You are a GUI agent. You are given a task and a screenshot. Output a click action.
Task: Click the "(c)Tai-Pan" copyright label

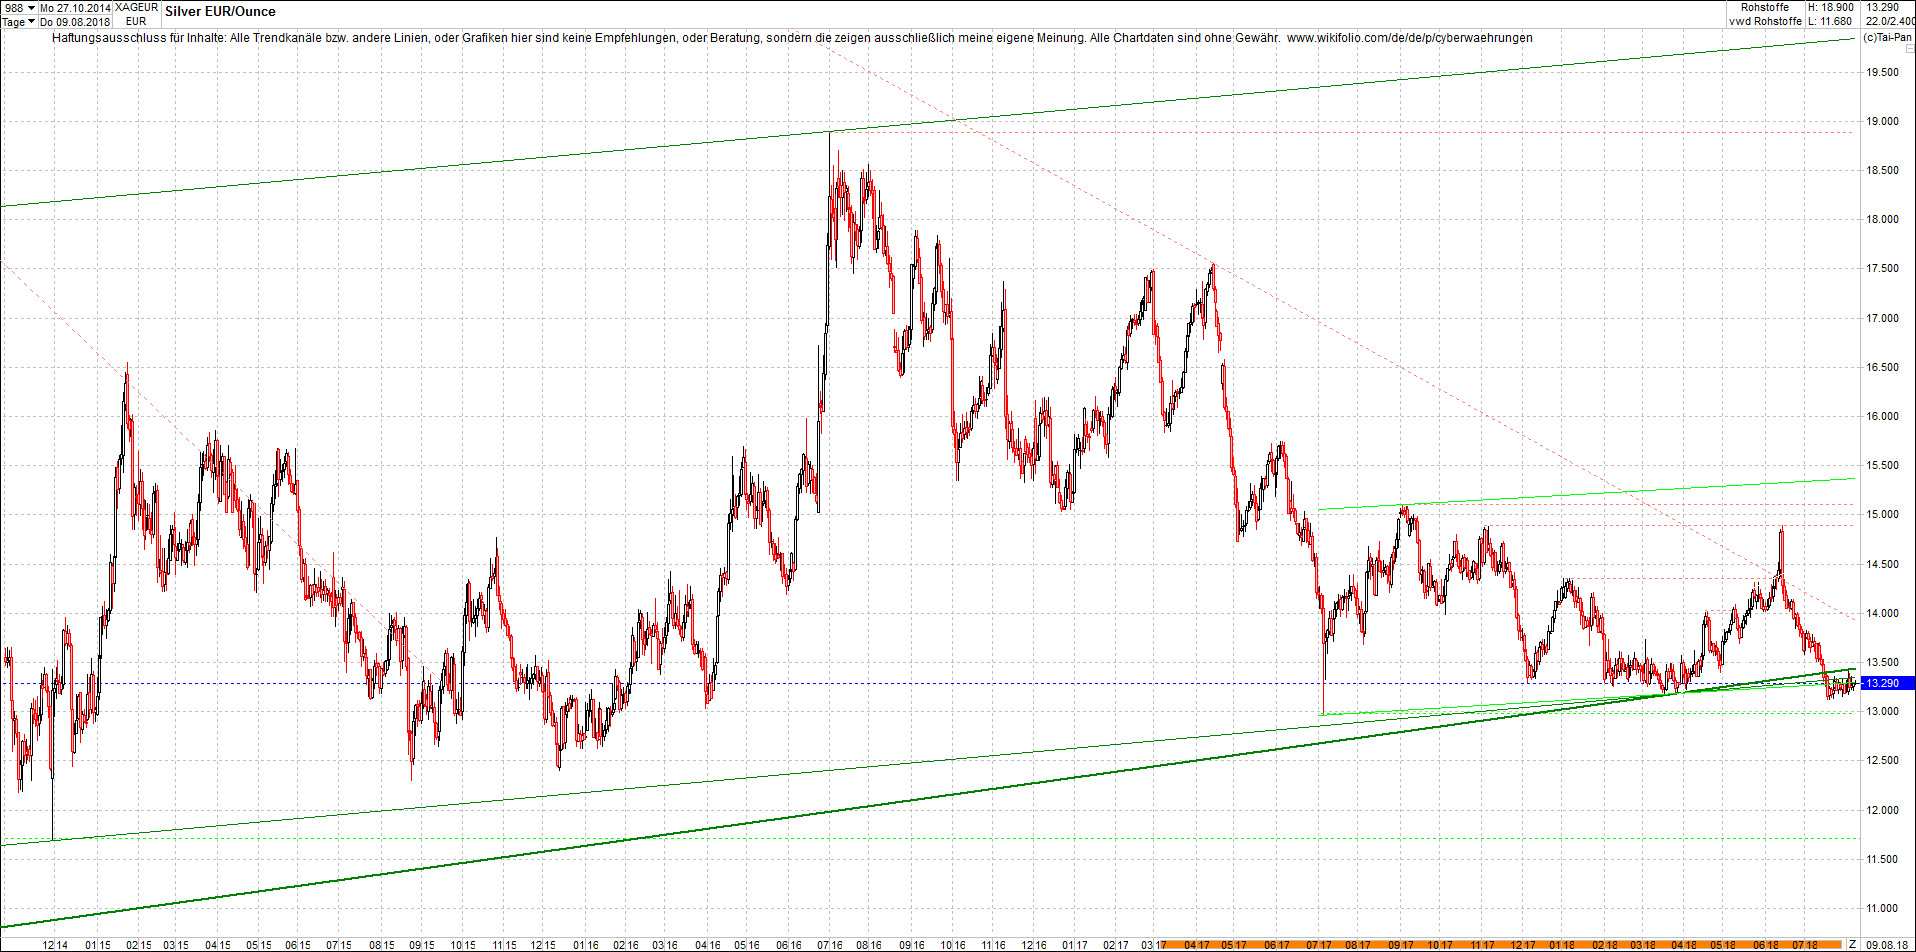coord(1885,38)
